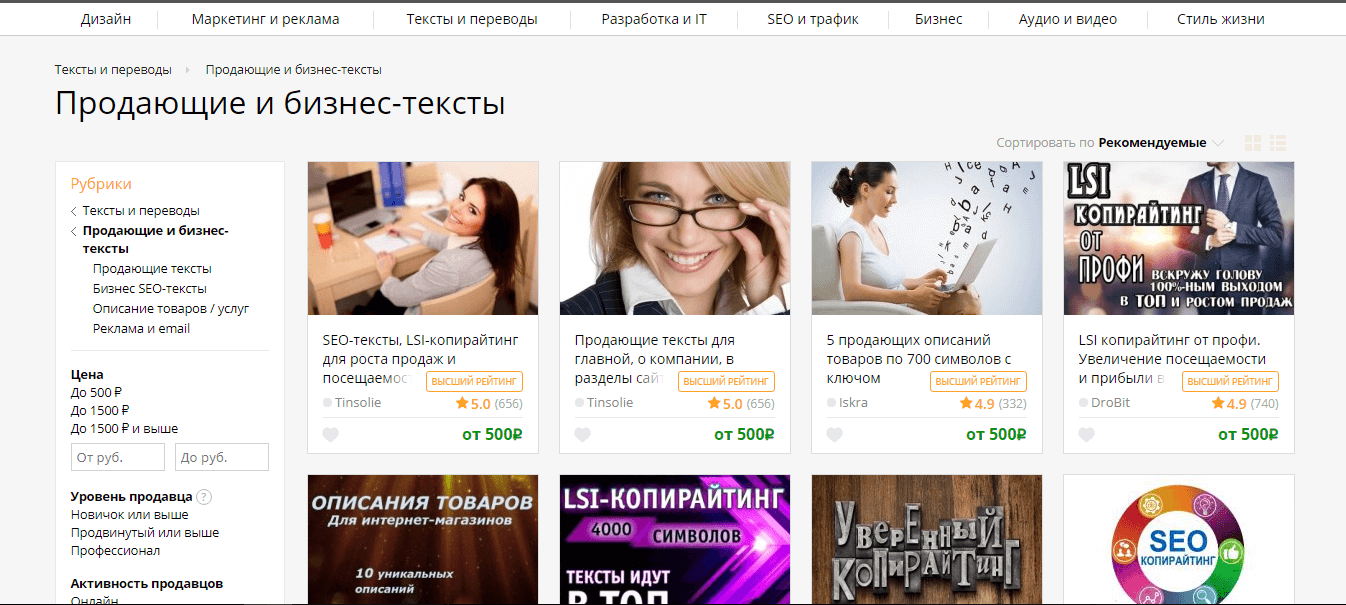
Task: Add DroBit's LSI копирайтинг to favorites
Action: coord(1087,434)
